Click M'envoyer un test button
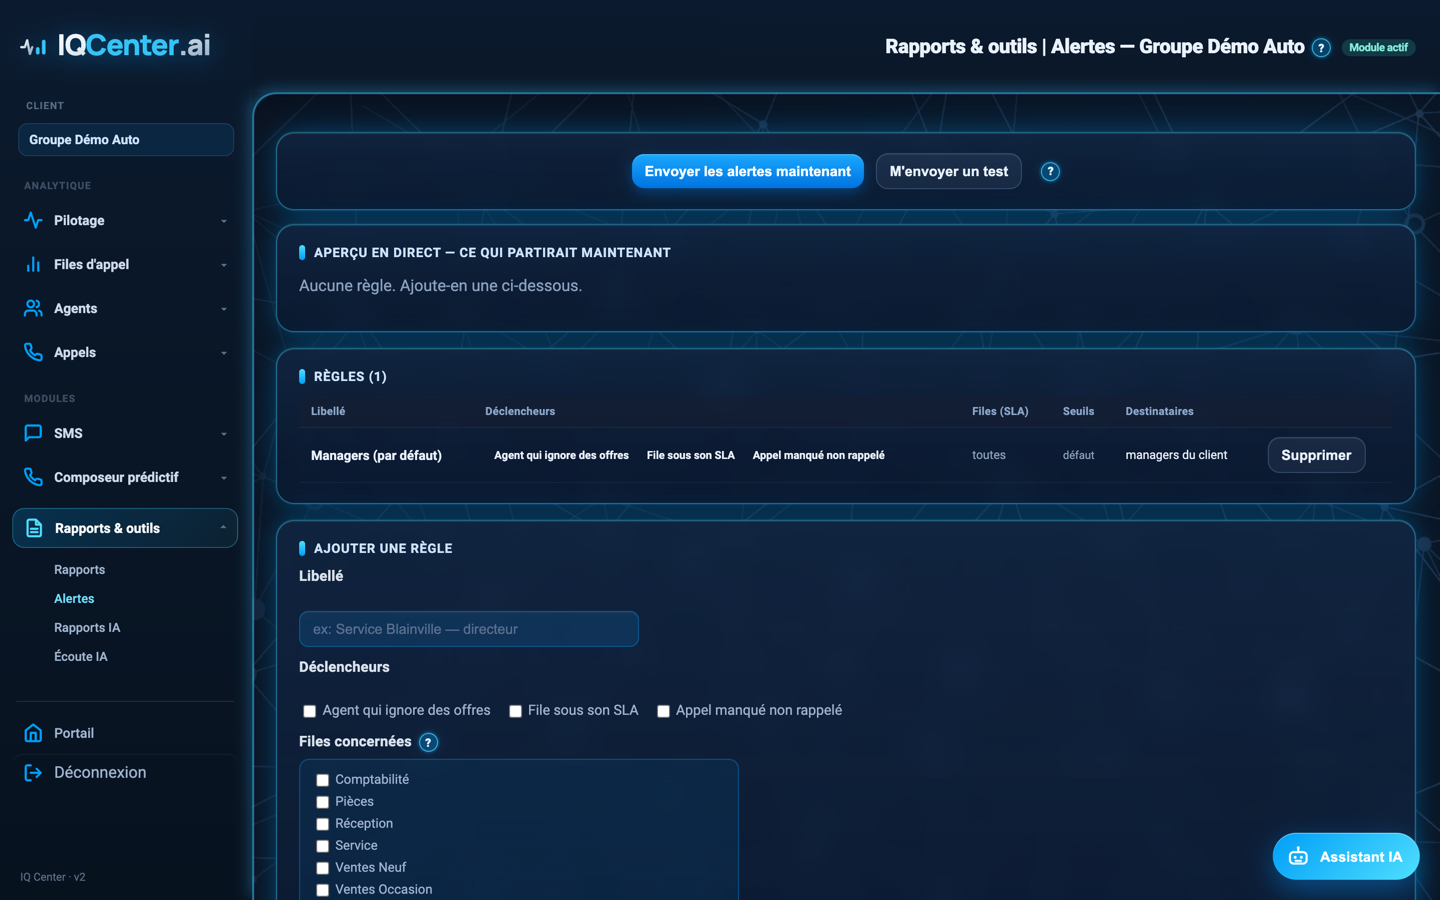Viewport: 1440px width, 900px height. [949, 171]
